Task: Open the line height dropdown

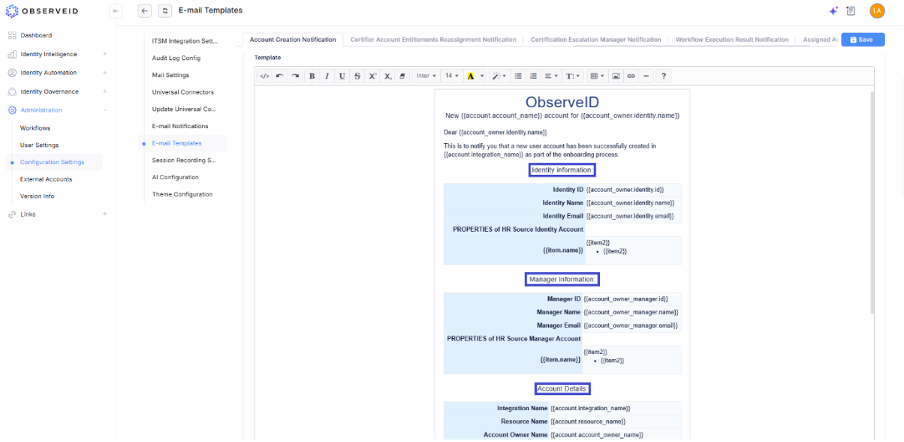Action: pyautogui.click(x=573, y=76)
